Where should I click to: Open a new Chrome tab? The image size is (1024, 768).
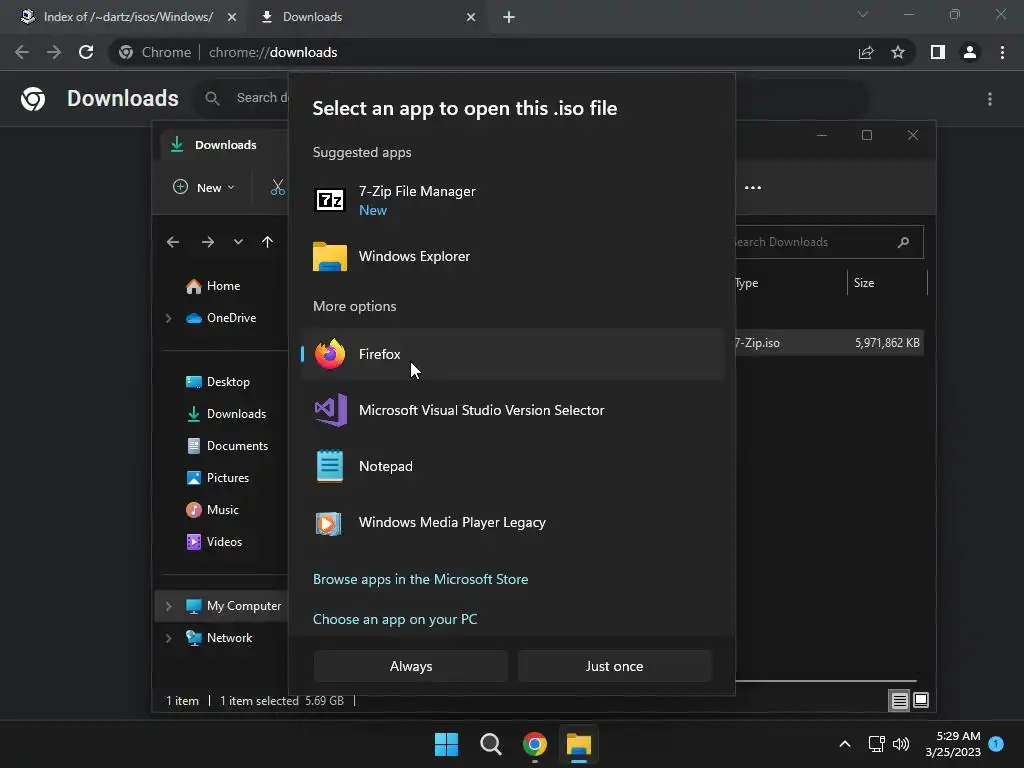pyautogui.click(x=509, y=17)
